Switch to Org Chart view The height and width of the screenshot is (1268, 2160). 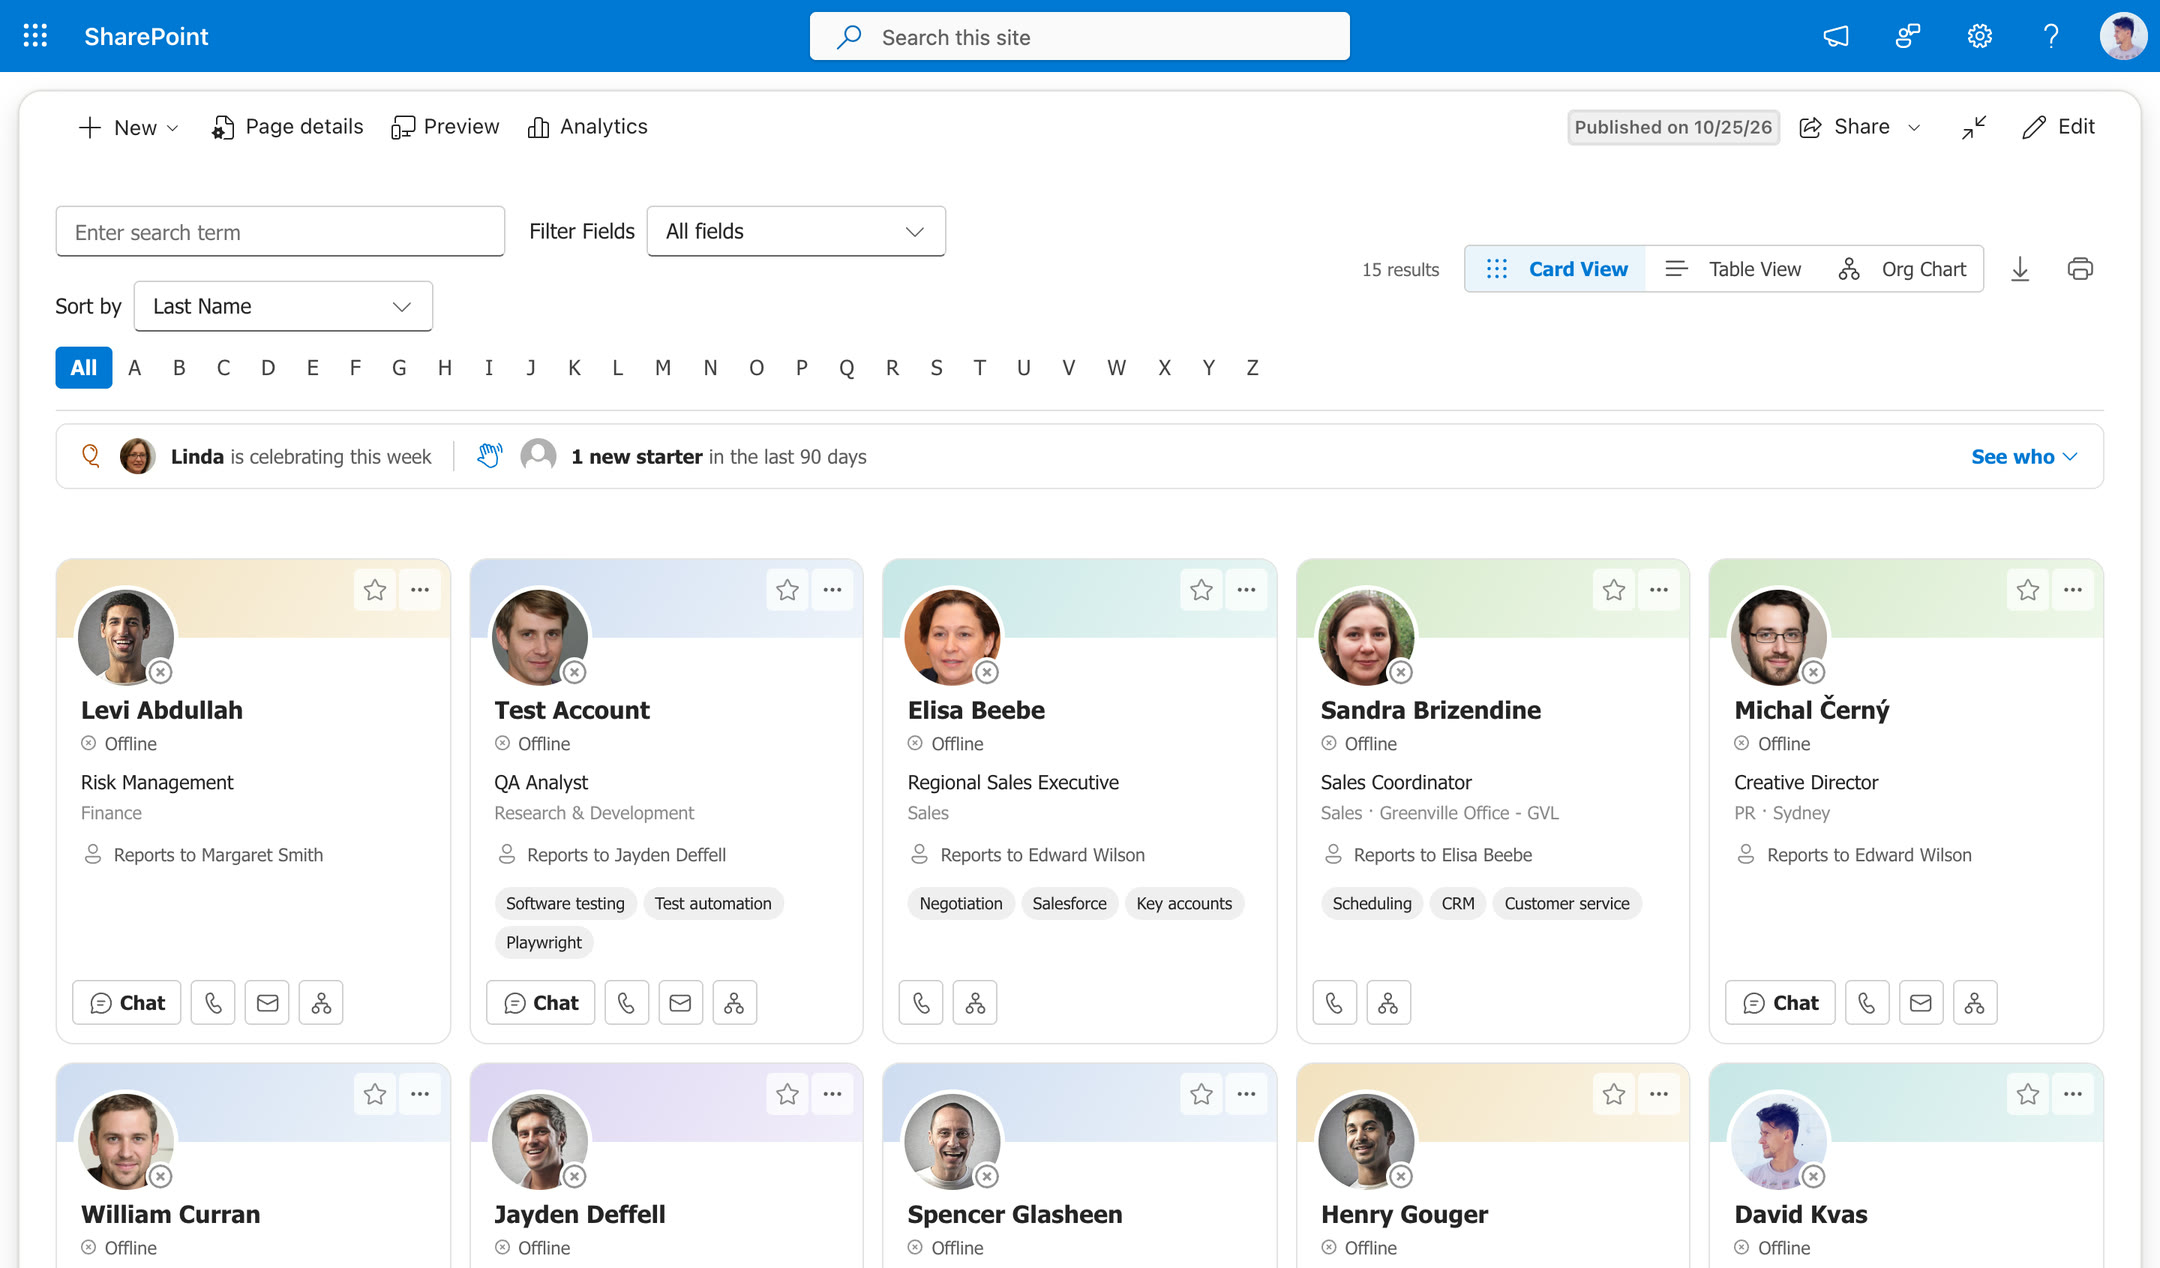point(1902,269)
